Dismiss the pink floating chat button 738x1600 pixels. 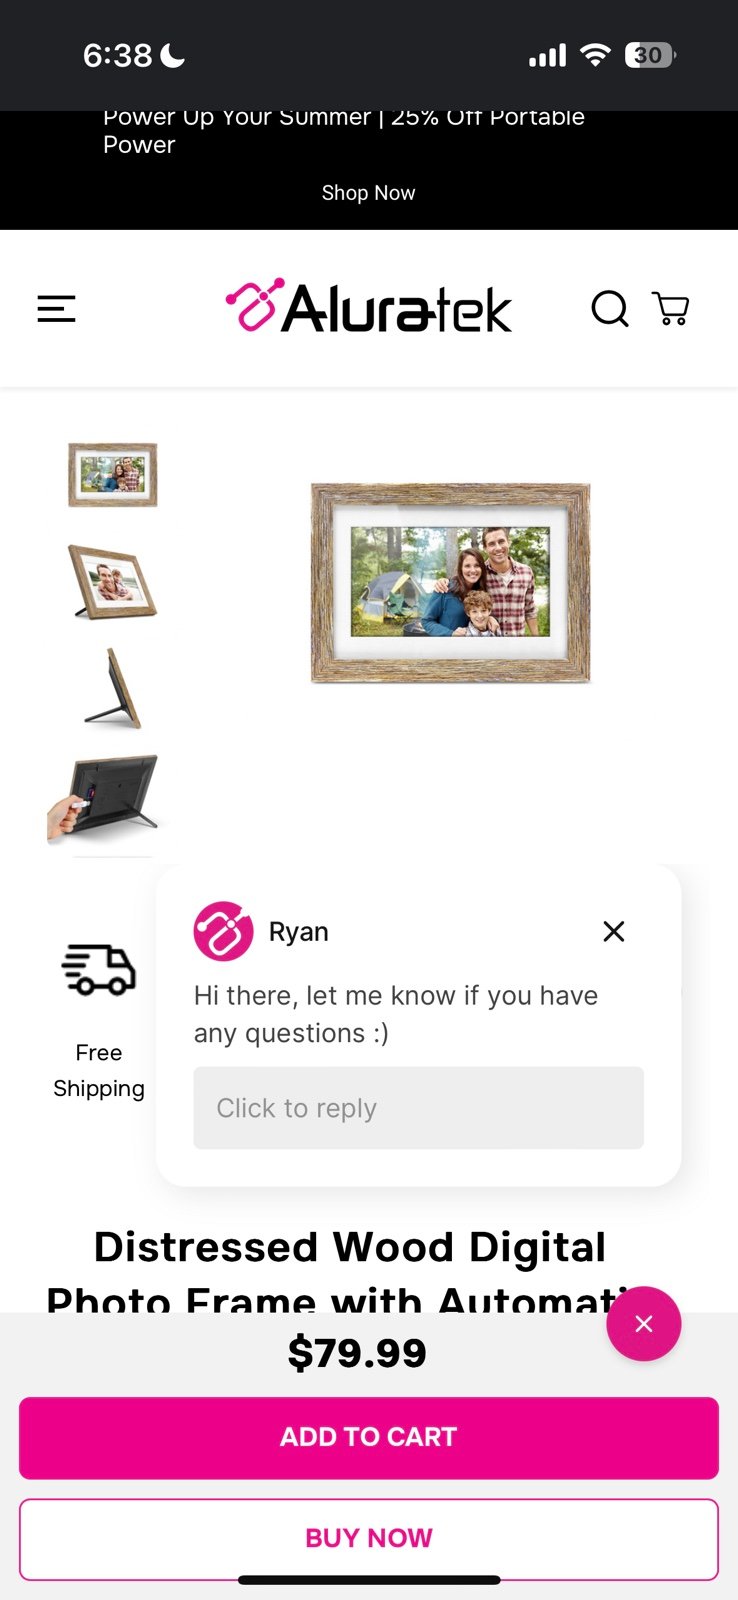click(x=644, y=1324)
